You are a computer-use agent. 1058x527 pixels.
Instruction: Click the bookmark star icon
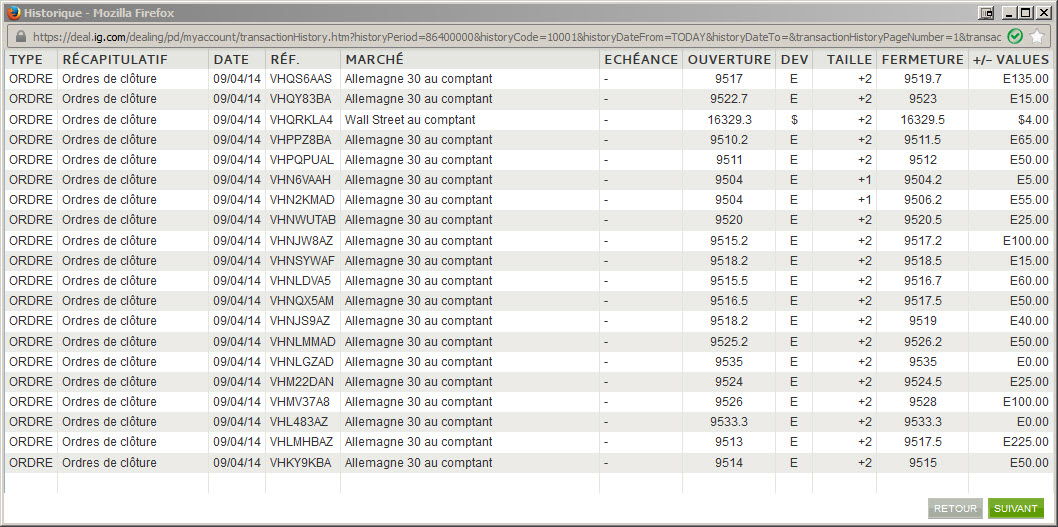(1036, 36)
